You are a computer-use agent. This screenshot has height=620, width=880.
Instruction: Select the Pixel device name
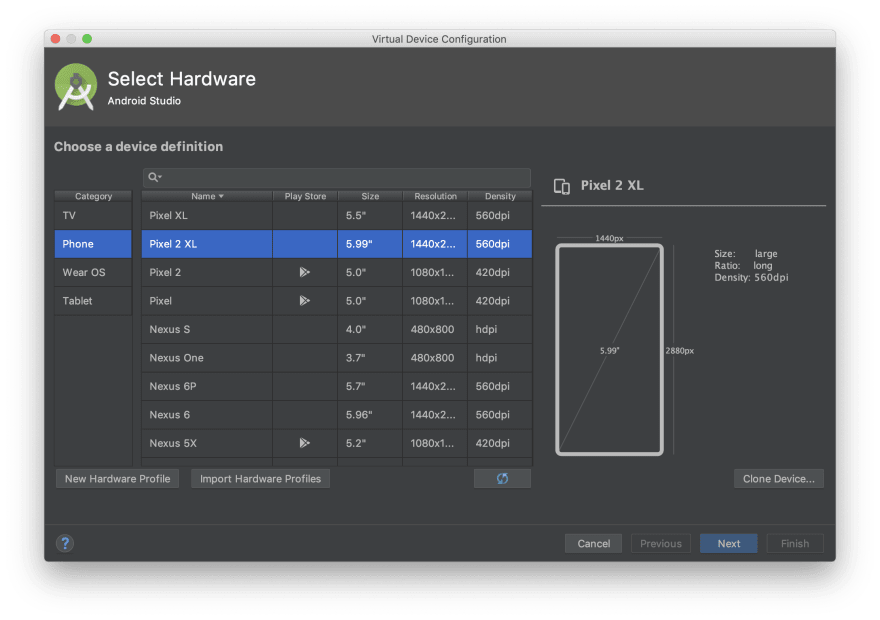[x=161, y=301]
